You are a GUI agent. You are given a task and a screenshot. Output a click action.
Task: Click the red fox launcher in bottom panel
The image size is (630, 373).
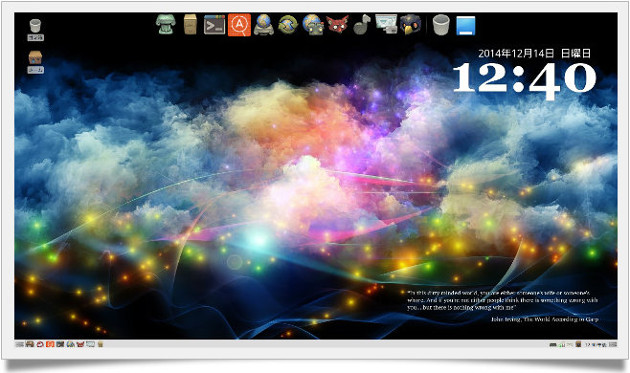coord(80,344)
